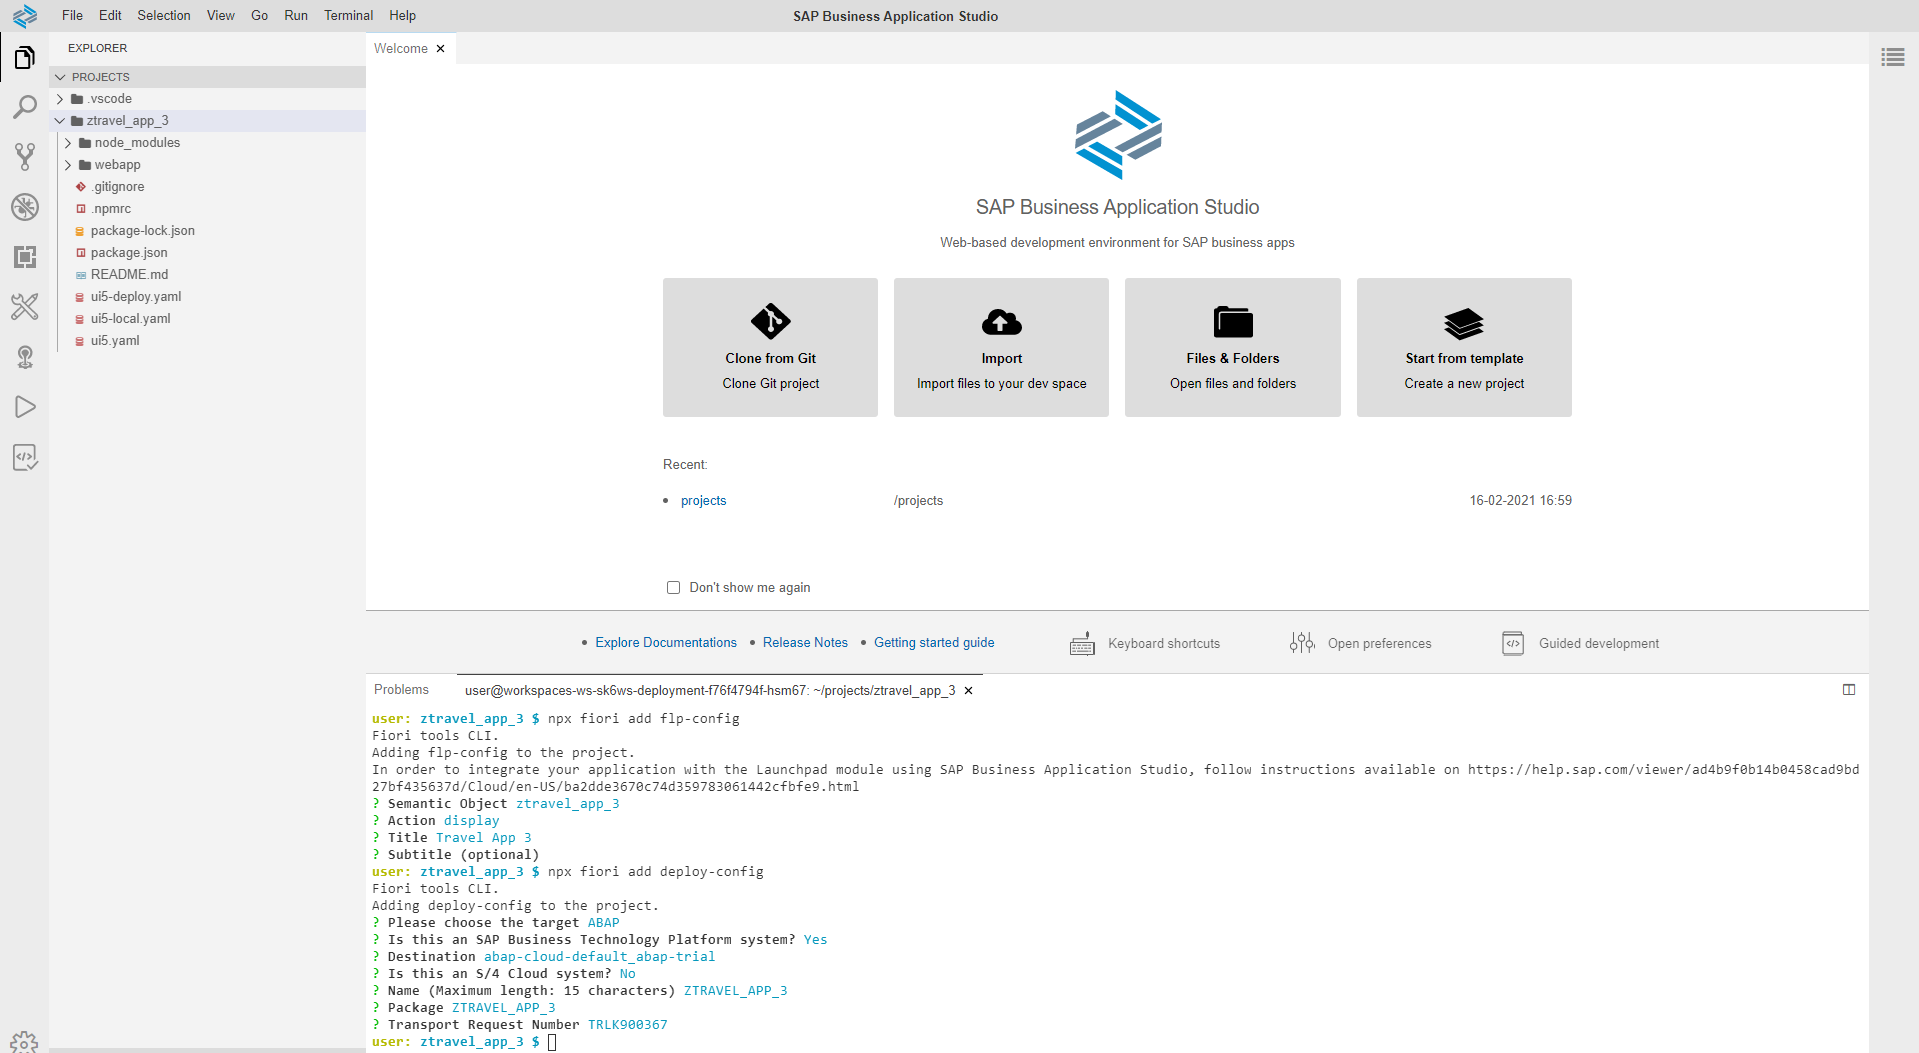Open the Search view
The image size is (1919, 1053).
[25, 107]
